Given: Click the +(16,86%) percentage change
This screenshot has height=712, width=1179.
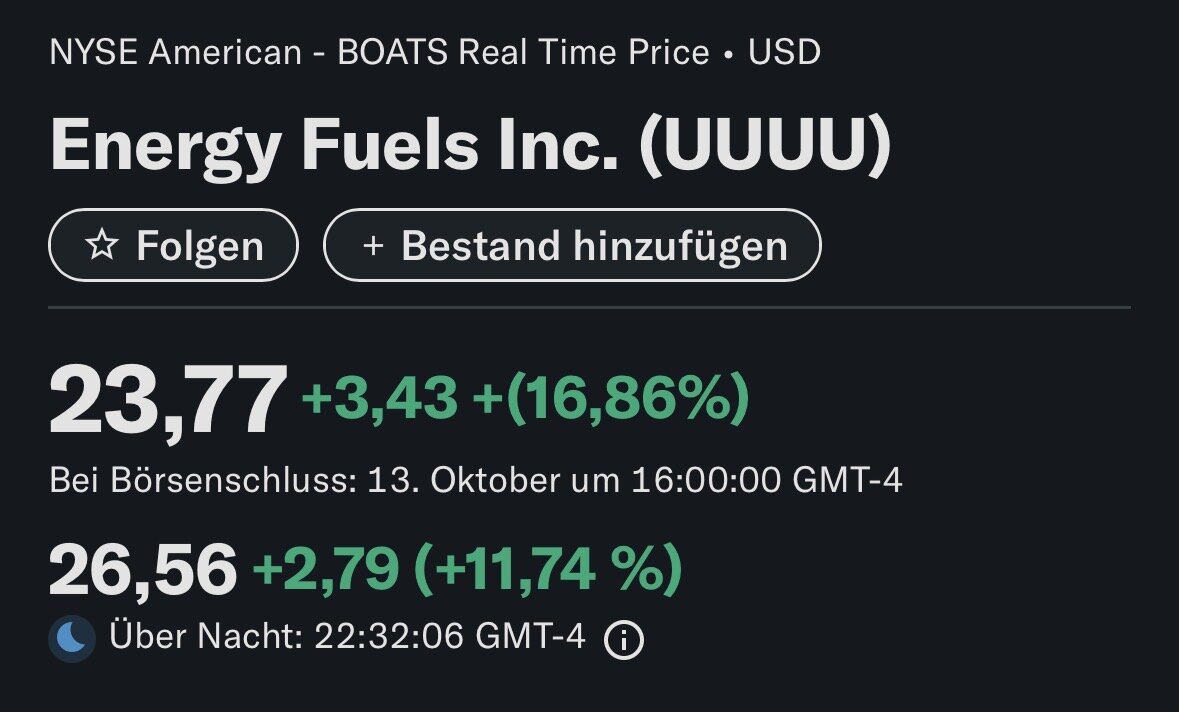Looking at the screenshot, I should click(610, 400).
